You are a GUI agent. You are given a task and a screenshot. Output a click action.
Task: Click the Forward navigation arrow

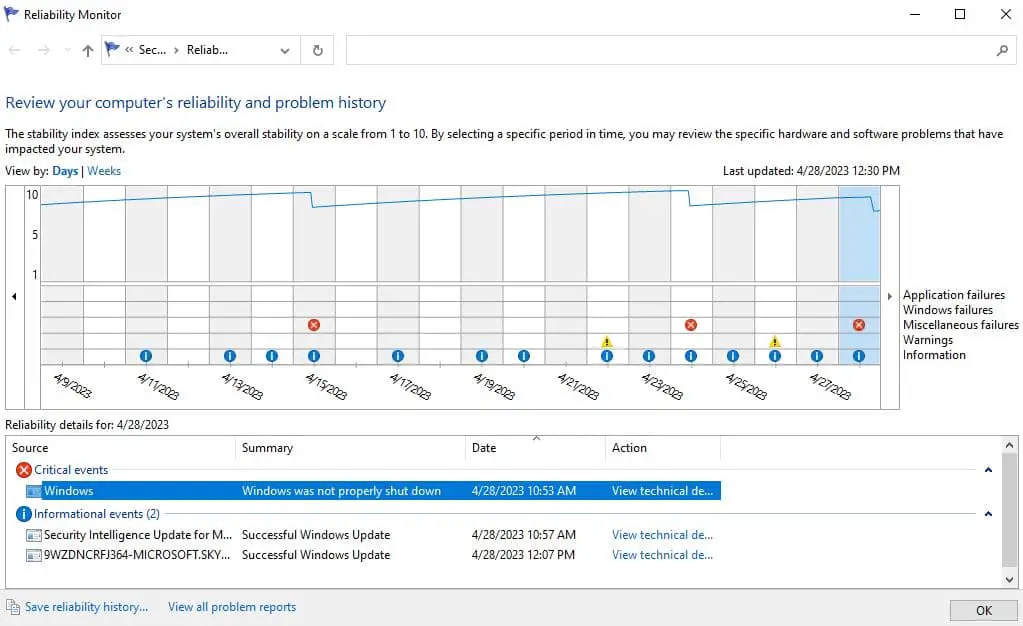44,50
